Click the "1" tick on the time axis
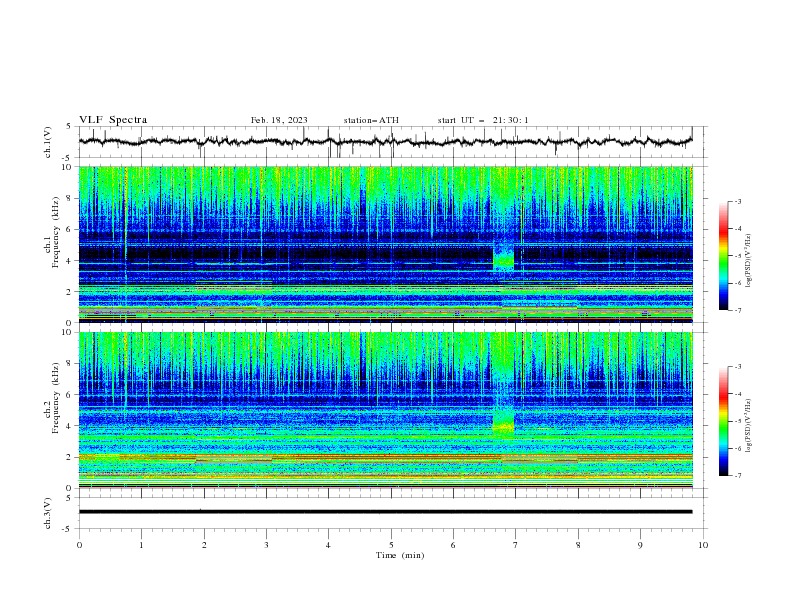 coord(141,545)
